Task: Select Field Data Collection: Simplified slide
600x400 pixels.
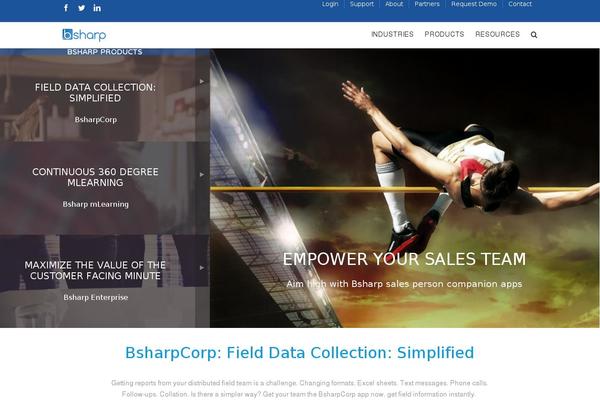Action: click(x=95, y=93)
